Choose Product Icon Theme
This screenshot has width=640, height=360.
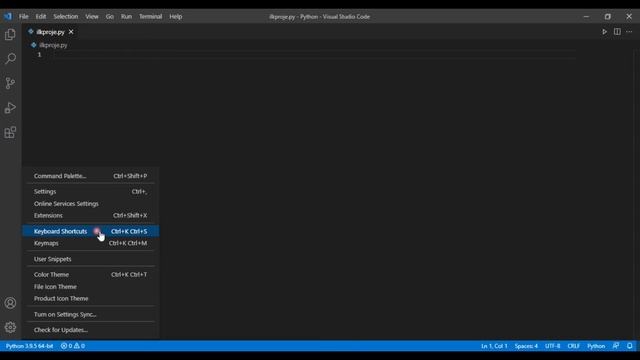[91, 299]
